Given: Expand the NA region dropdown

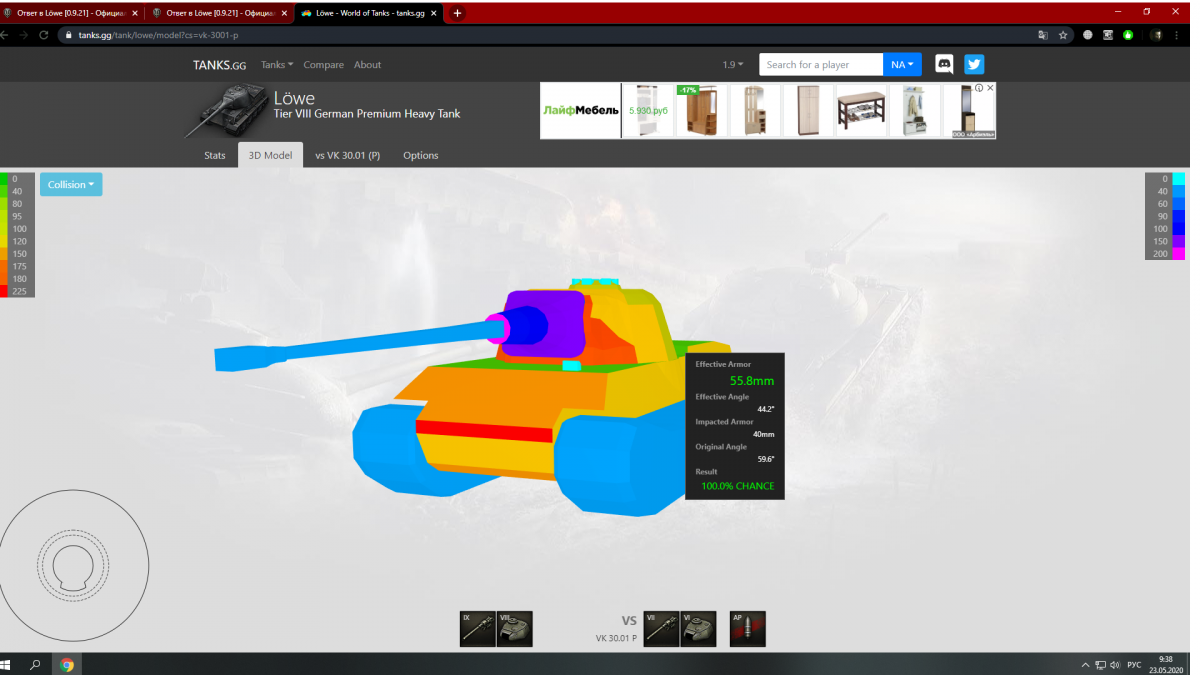Looking at the screenshot, I should coord(903,64).
